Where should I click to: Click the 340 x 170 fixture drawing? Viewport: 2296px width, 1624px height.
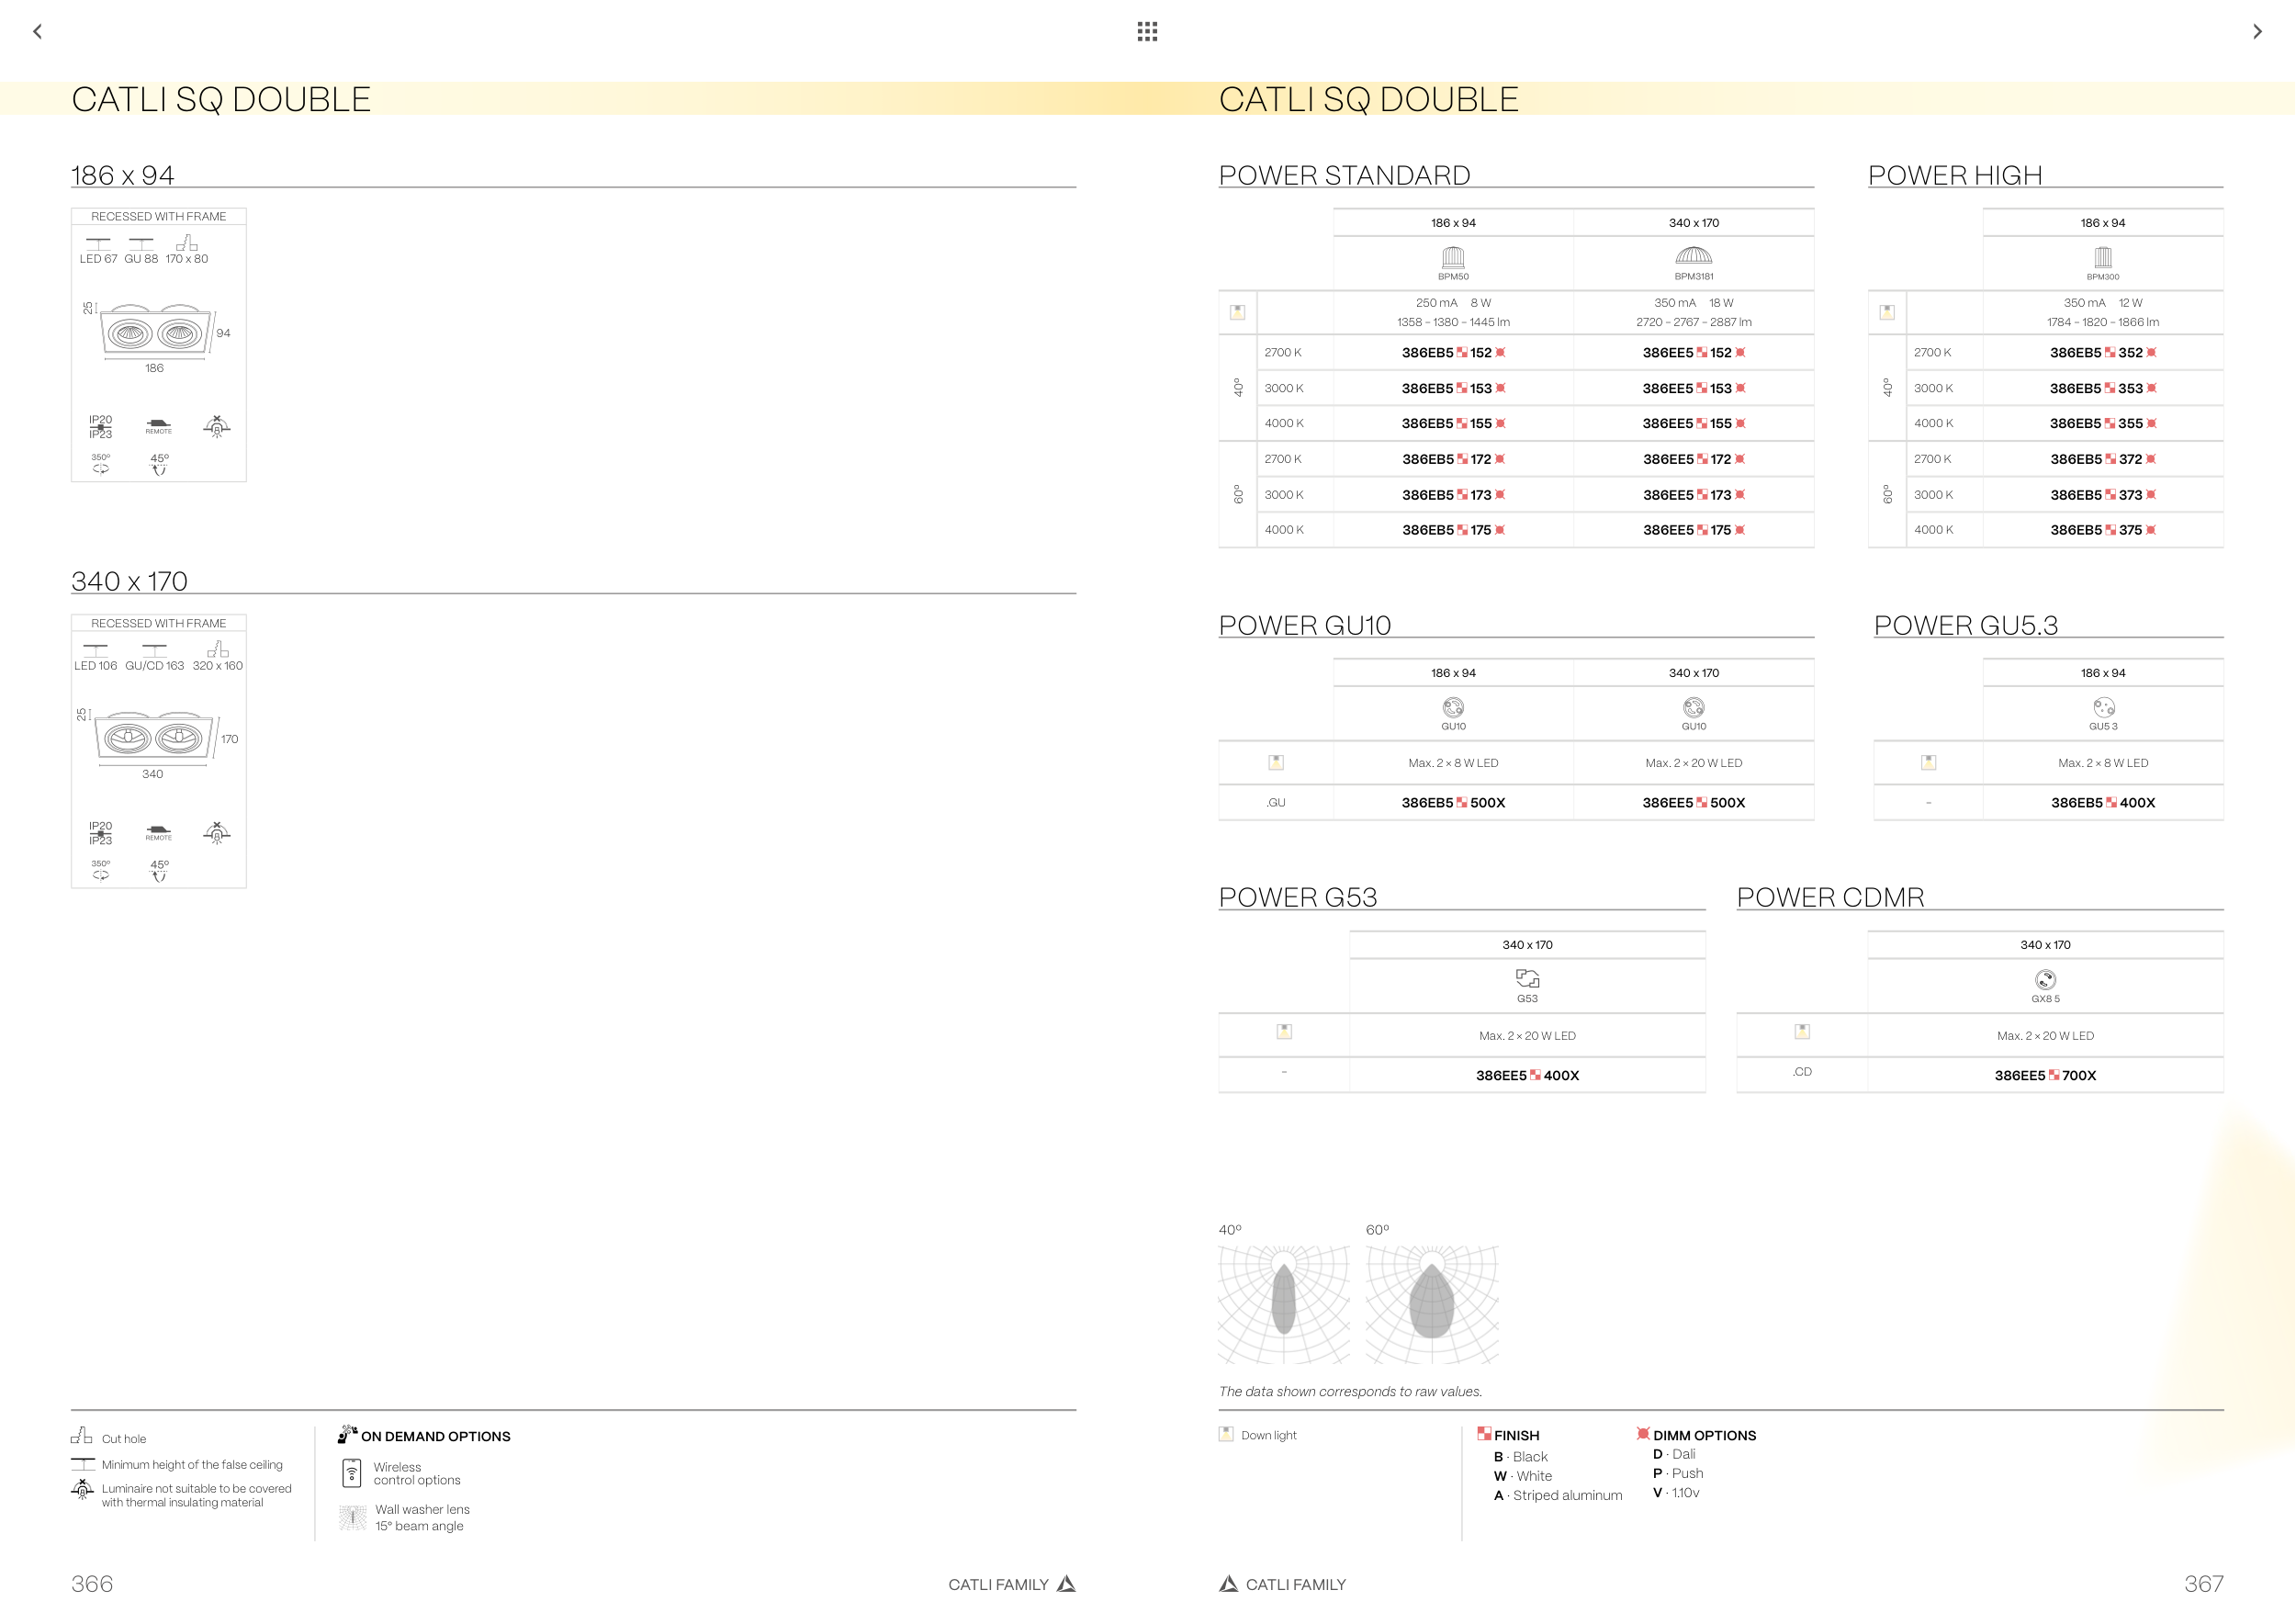[155, 739]
